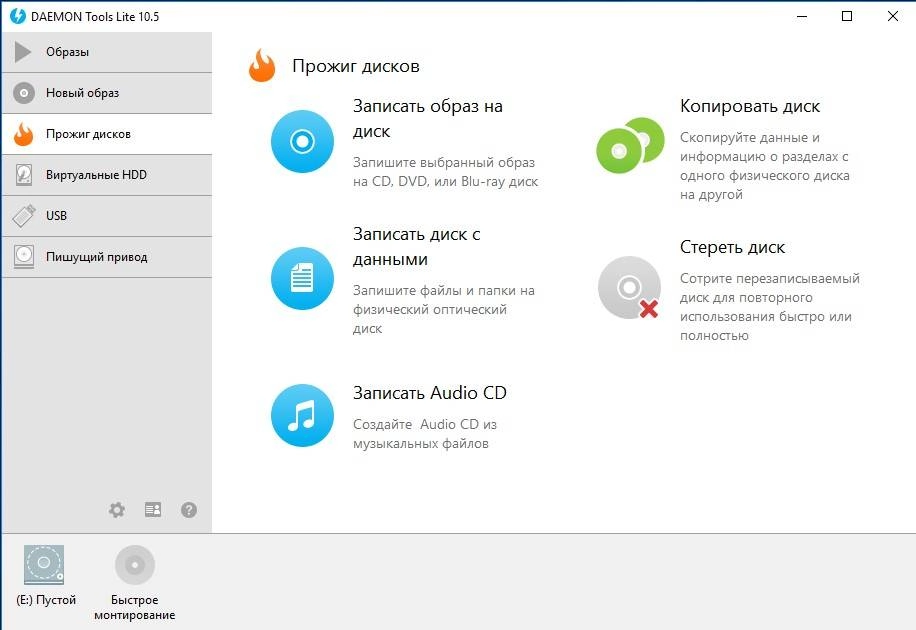
Task: Click the (E:) Пустой label
Action: coord(46,600)
